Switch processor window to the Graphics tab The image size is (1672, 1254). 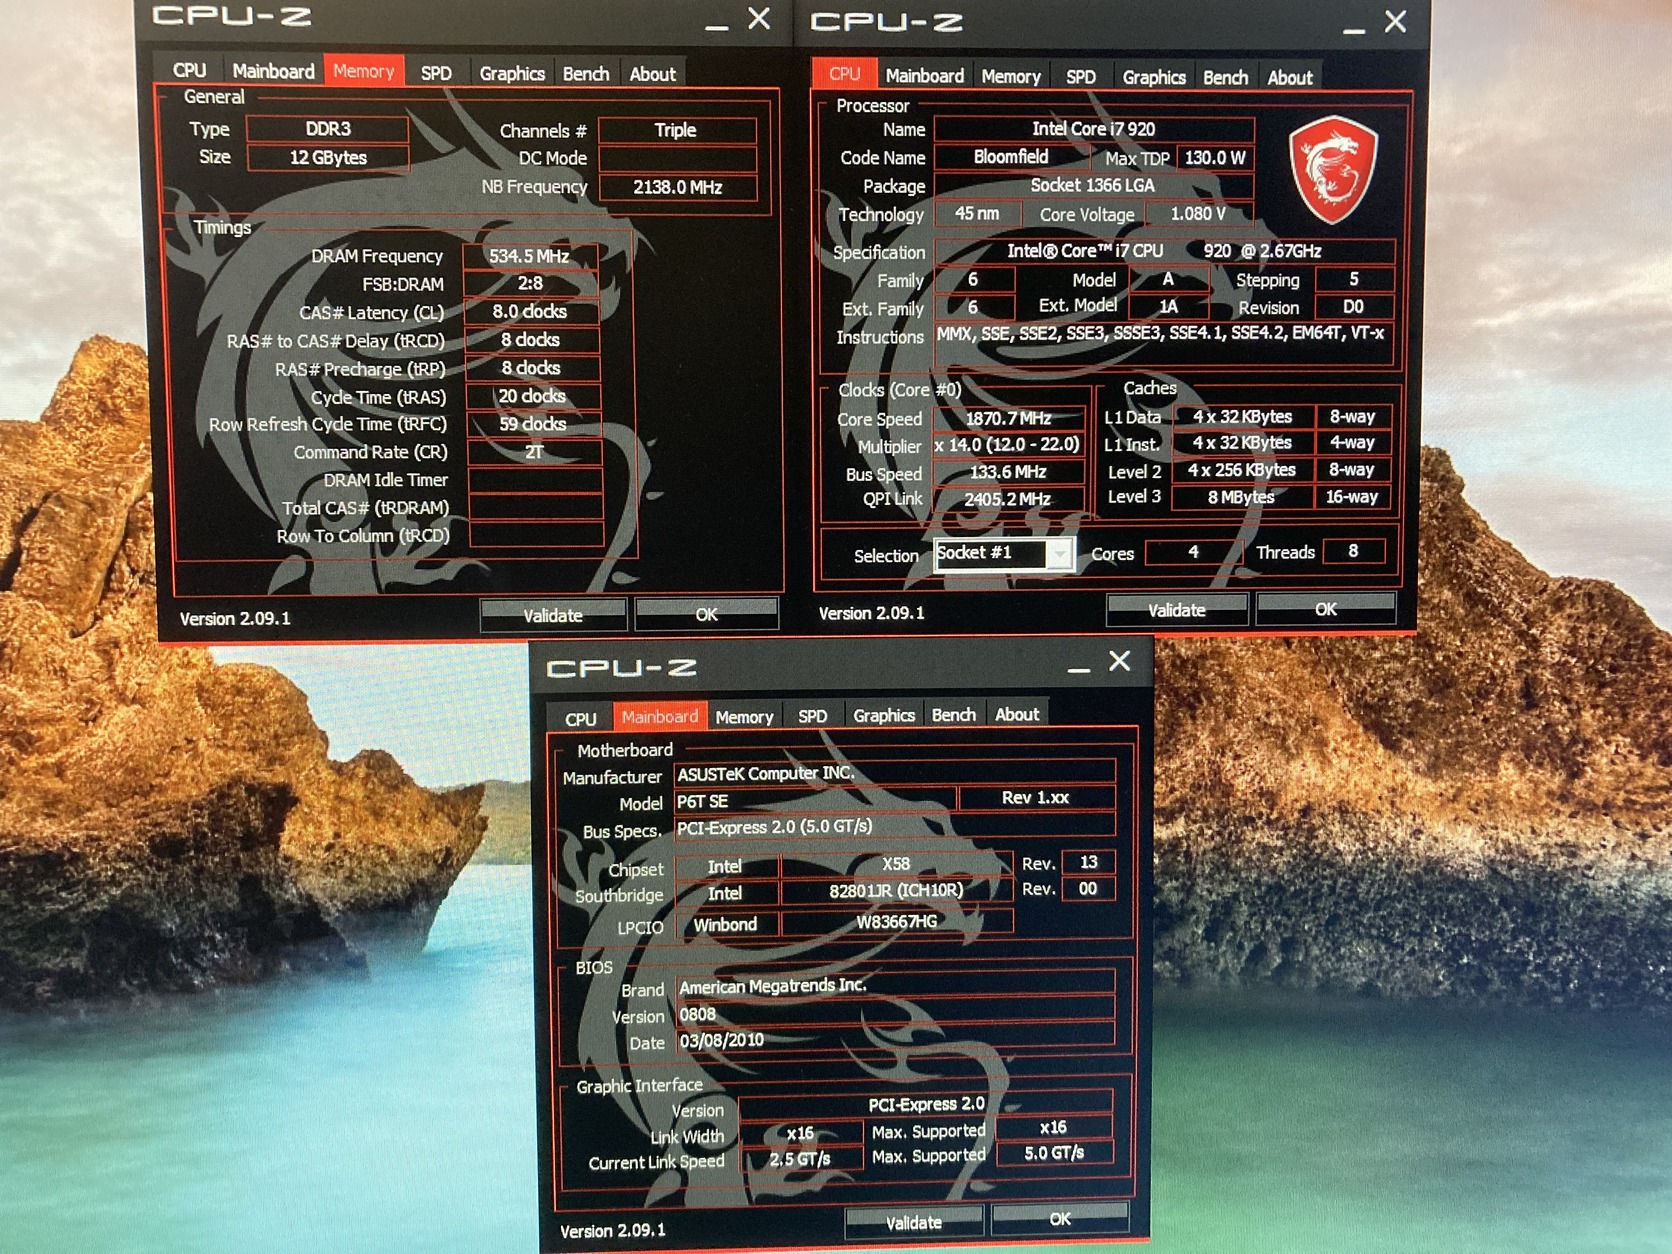1154,77
